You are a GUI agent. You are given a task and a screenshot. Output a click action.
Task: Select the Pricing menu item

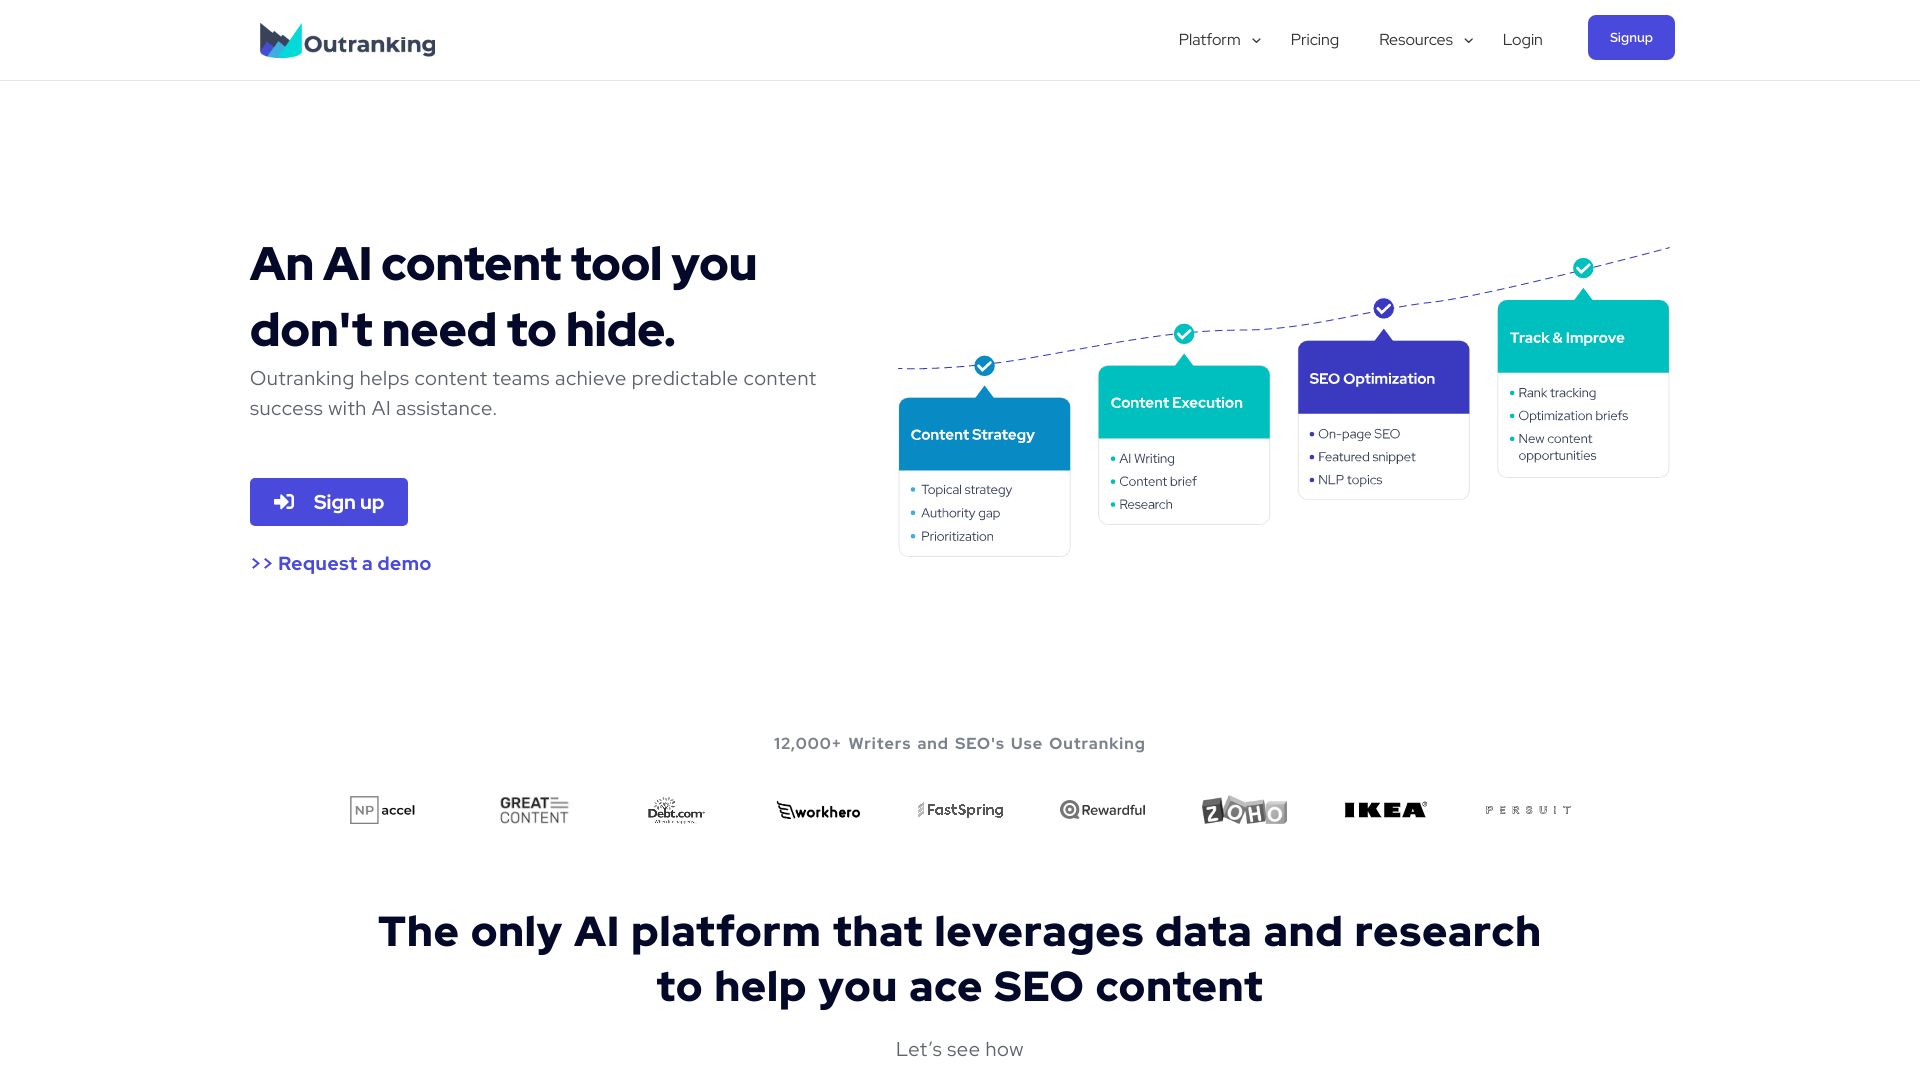tap(1315, 40)
